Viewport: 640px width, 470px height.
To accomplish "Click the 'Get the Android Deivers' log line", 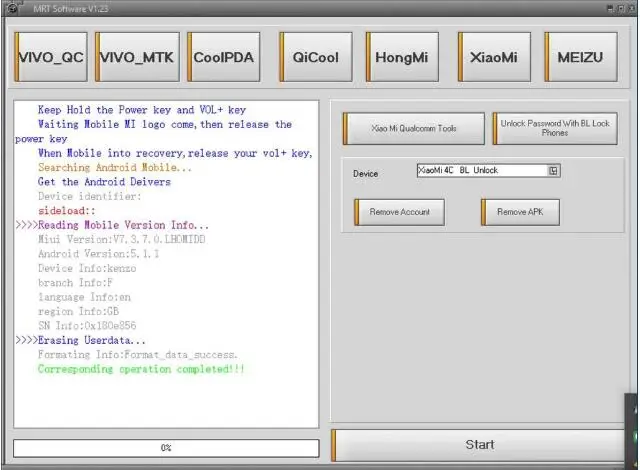I will coord(104,182).
